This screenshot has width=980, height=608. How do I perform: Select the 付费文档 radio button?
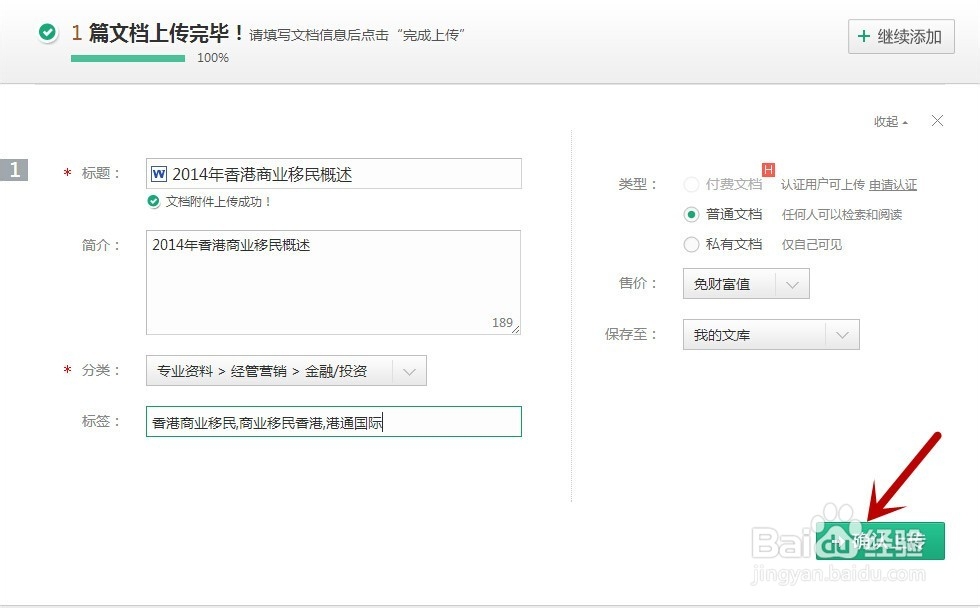691,184
